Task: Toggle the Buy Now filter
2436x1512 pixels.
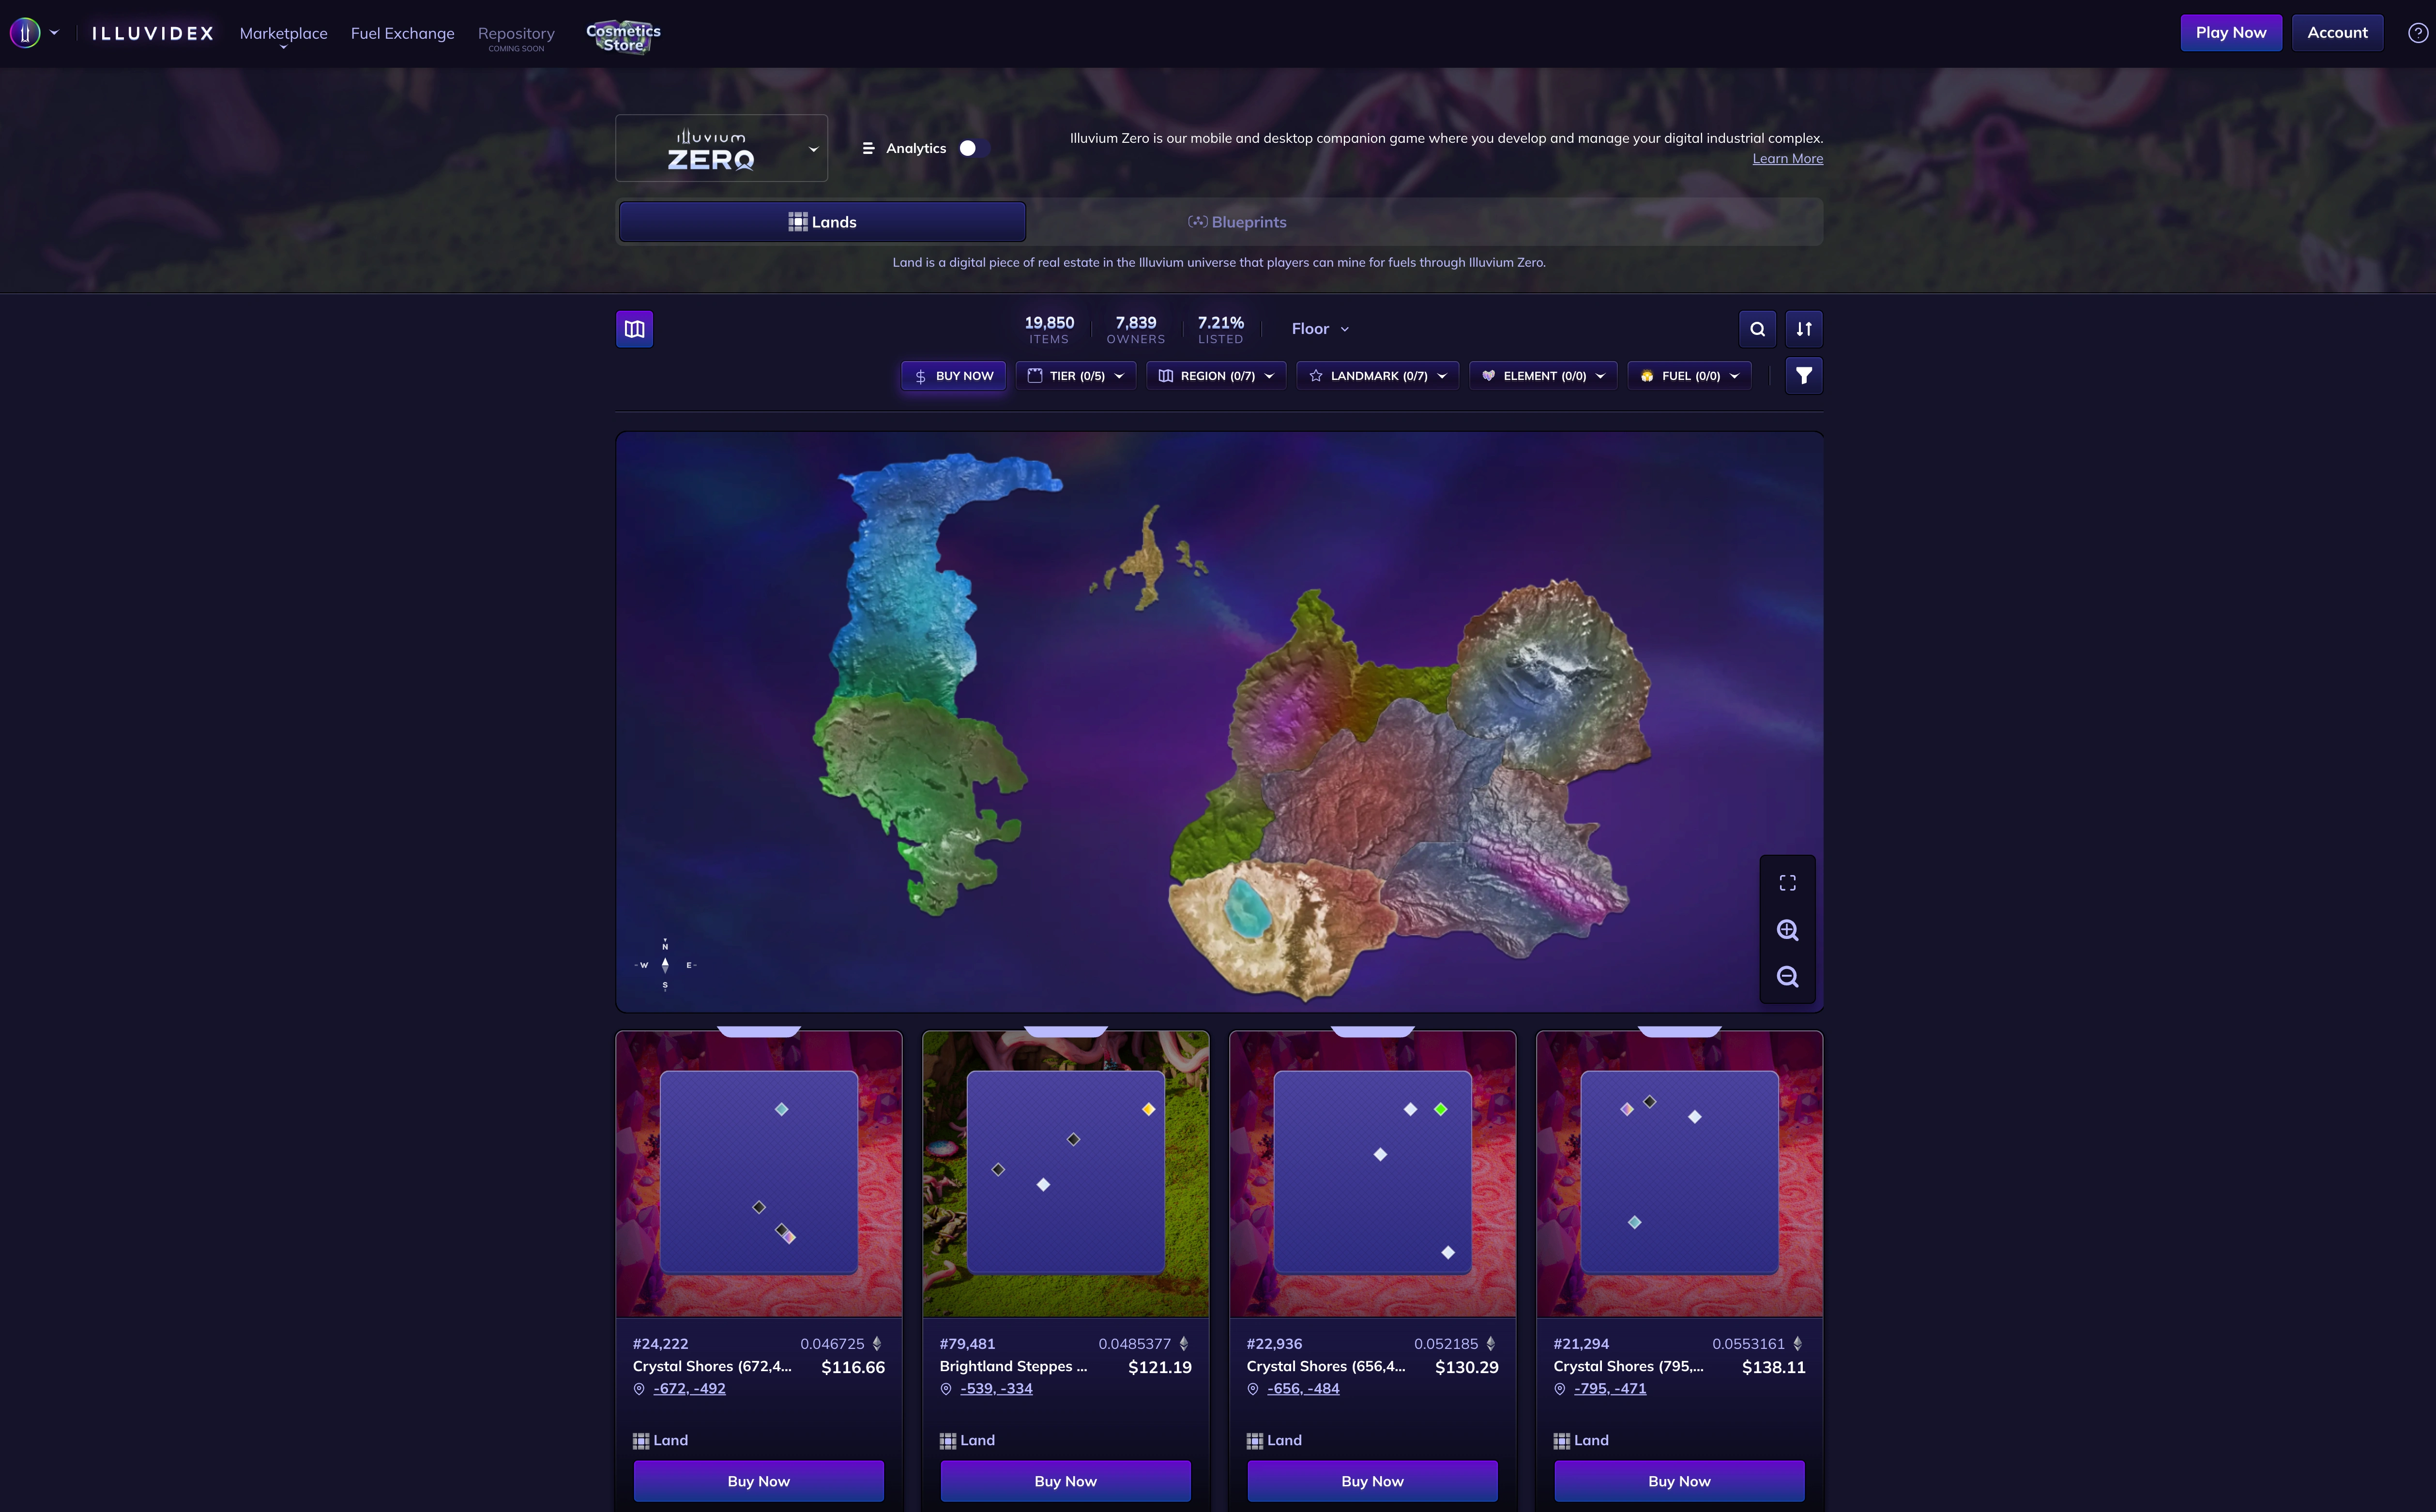Action: 953,376
